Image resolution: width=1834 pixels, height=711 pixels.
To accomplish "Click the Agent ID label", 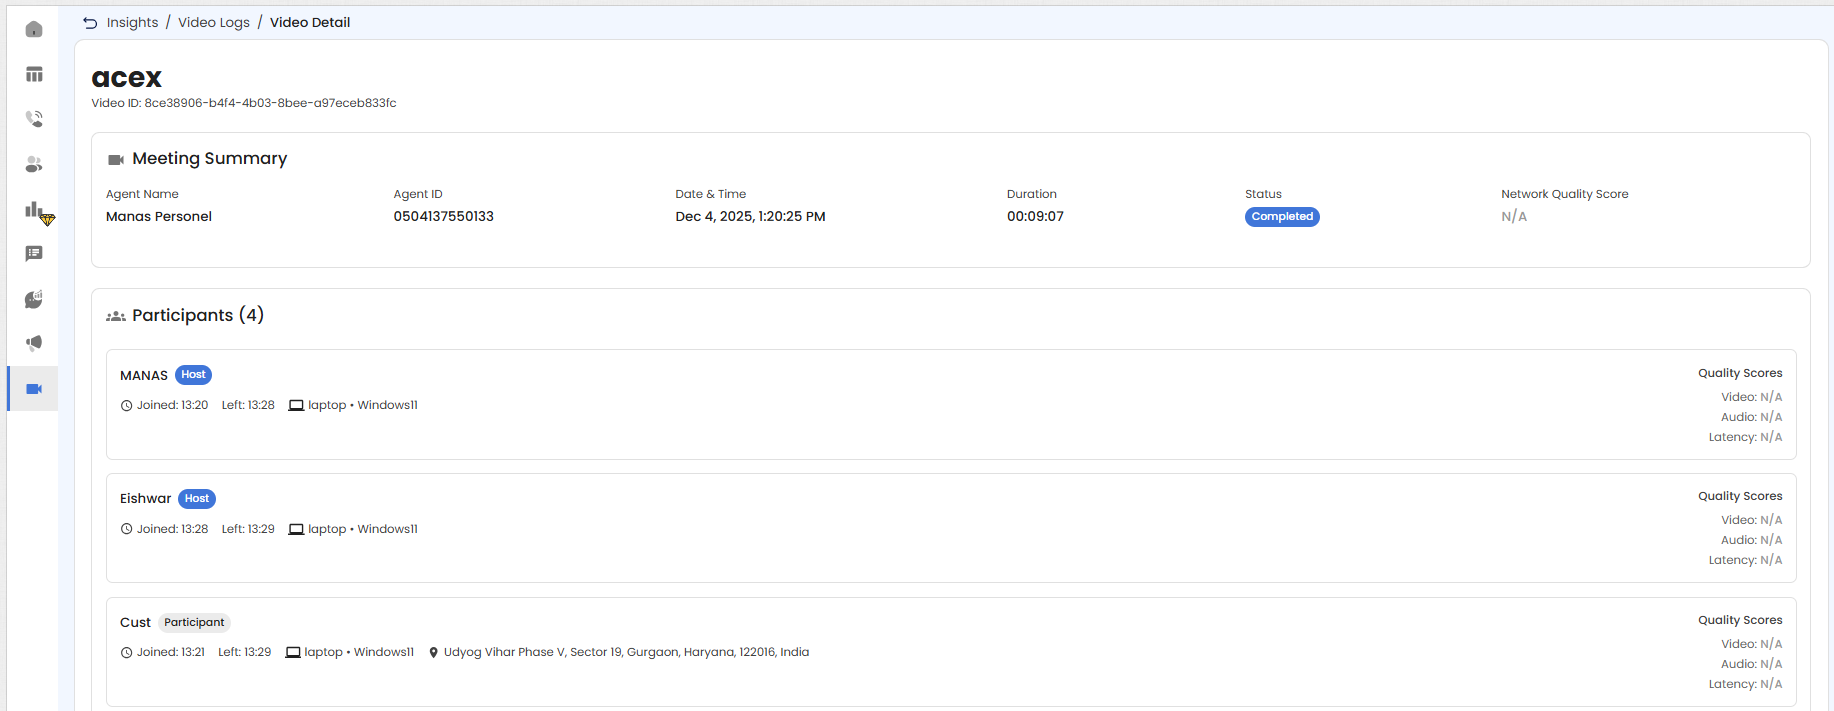I will click(418, 194).
